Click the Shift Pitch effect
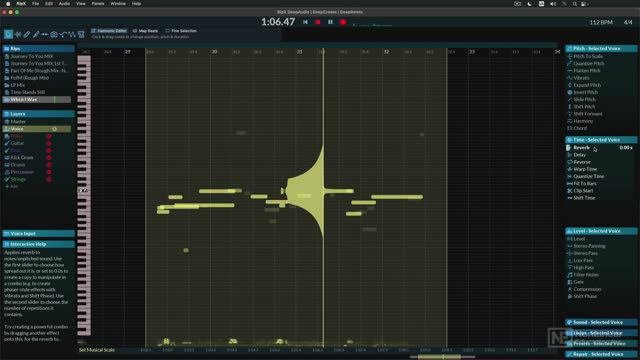The width and height of the screenshot is (640, 360). tap(584, 107)
